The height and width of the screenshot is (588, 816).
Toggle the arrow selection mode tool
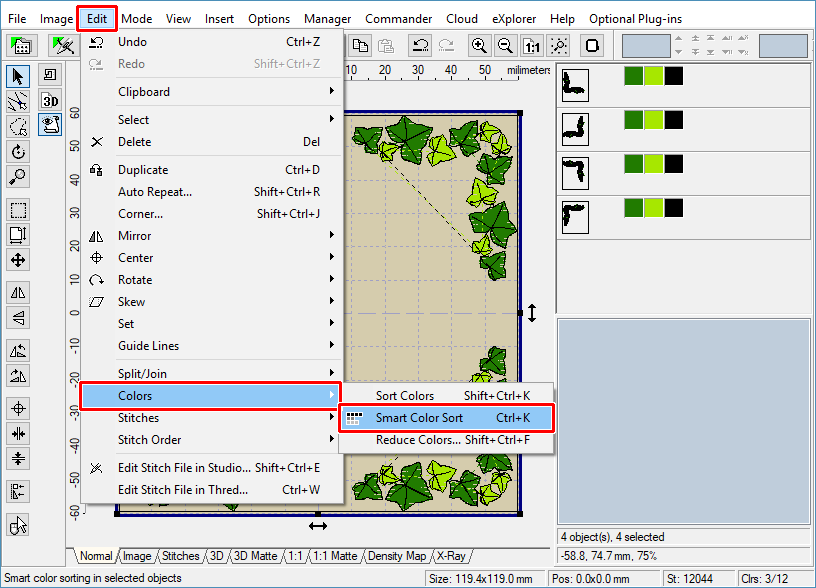[18, 76]
